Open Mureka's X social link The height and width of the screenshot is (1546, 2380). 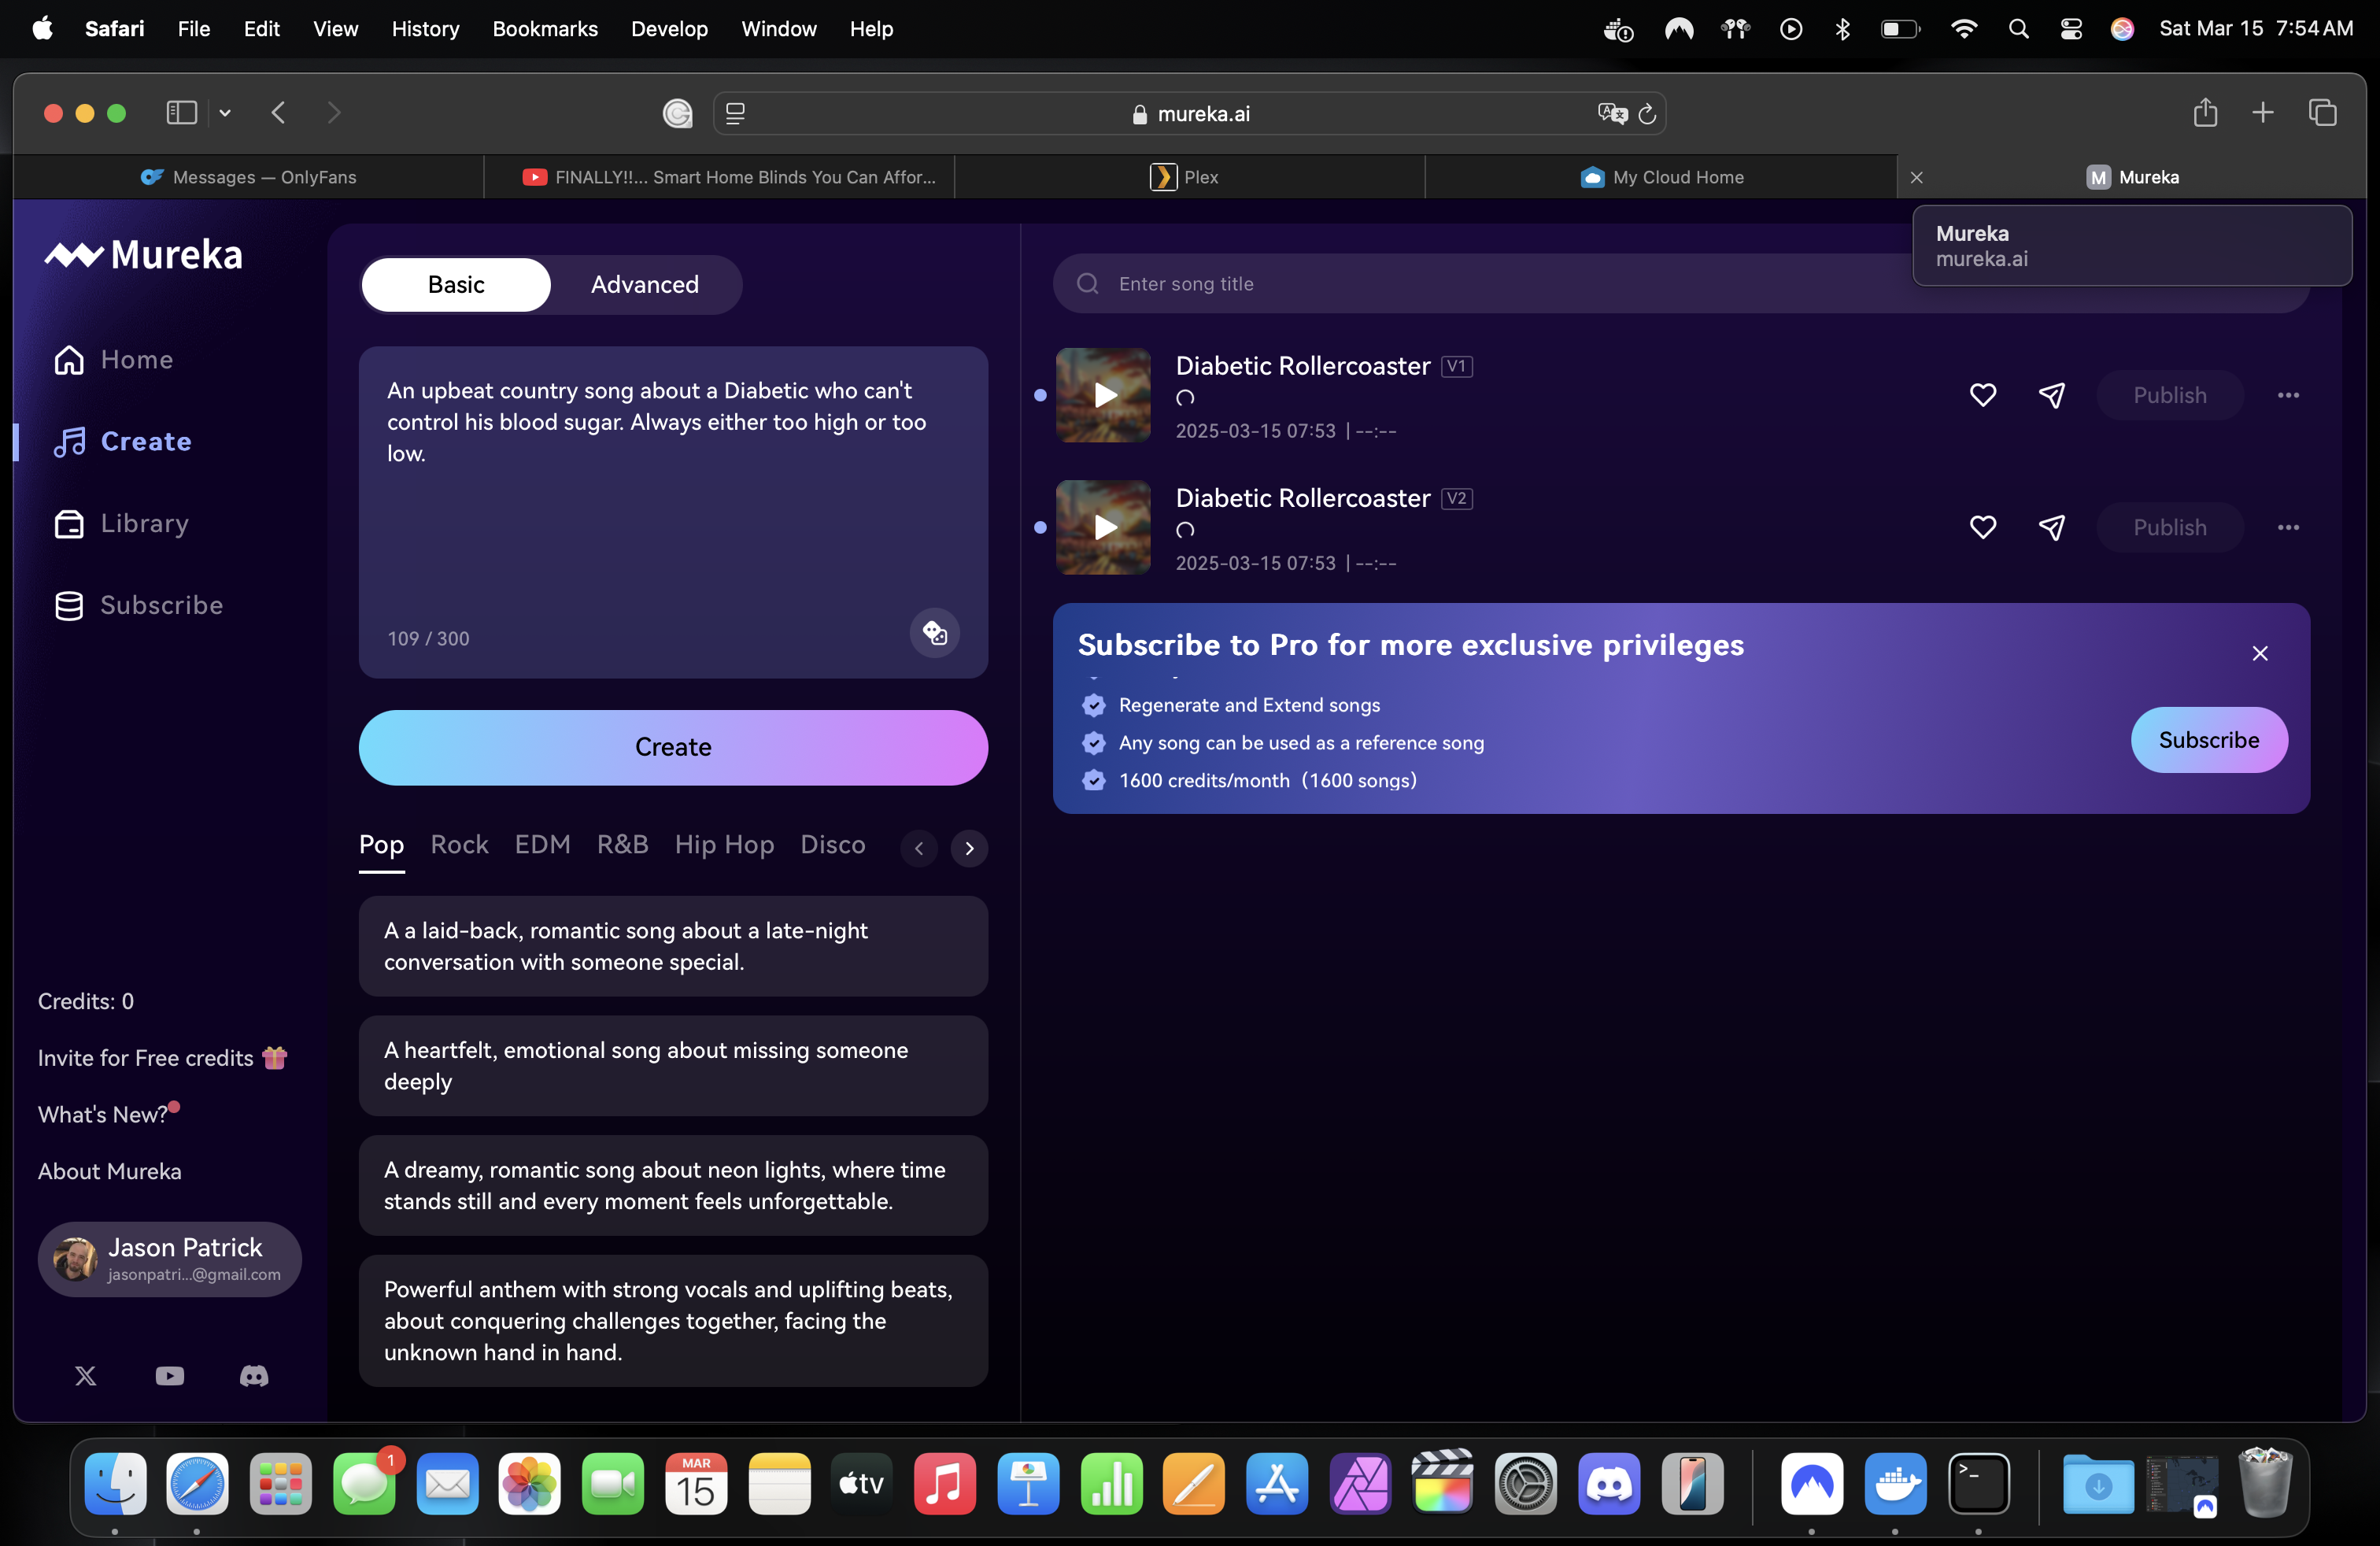[x=86, y=1376]
